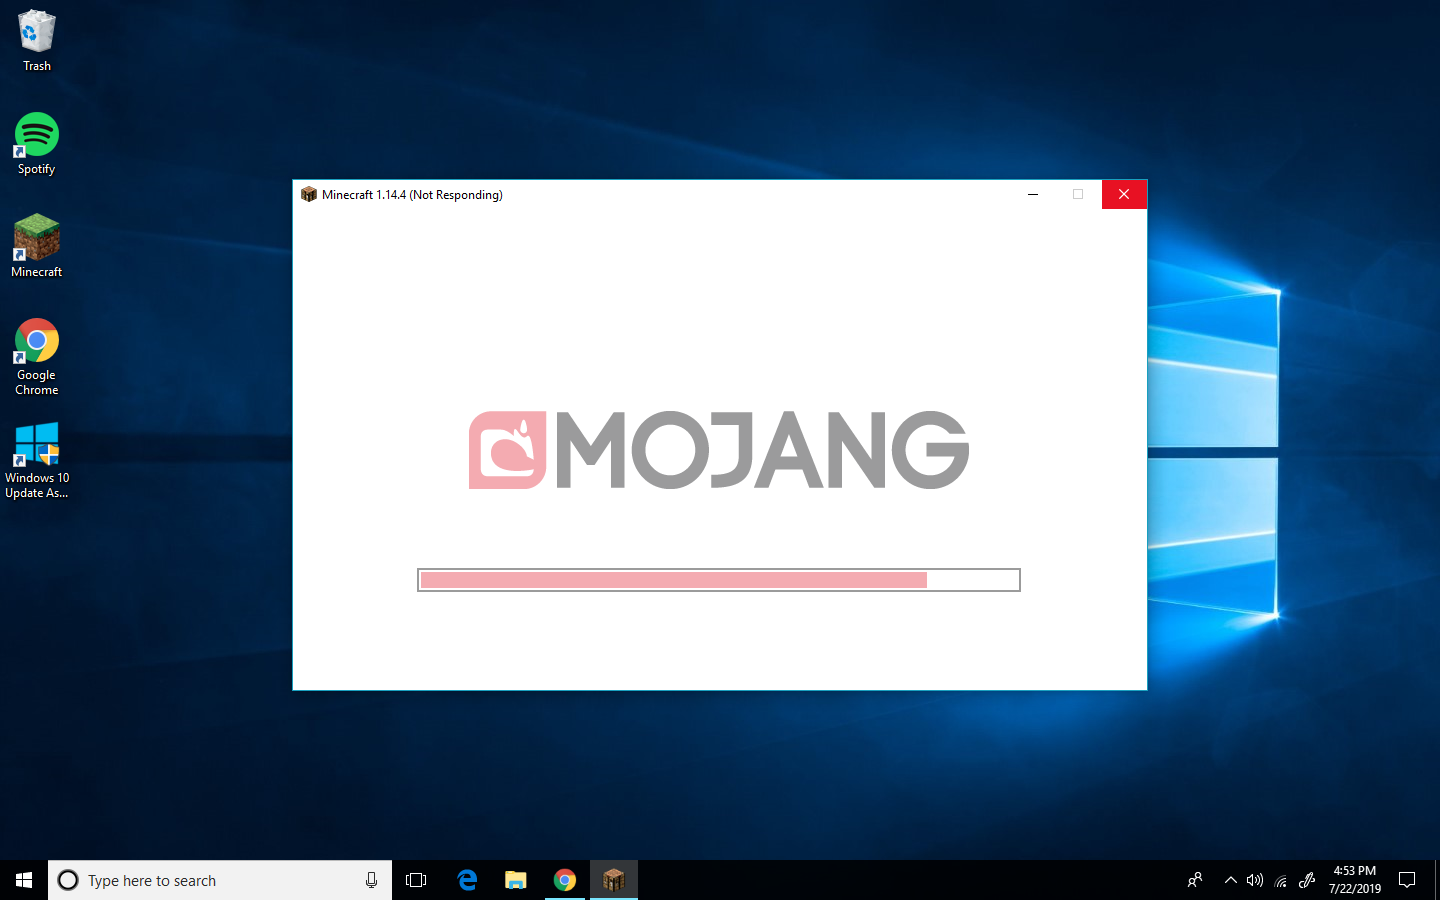Image resolution: width=1440 pixels, height=900 pixels.
Task: Close the Minecraft 1.14.4 window
Action: 1124,194
